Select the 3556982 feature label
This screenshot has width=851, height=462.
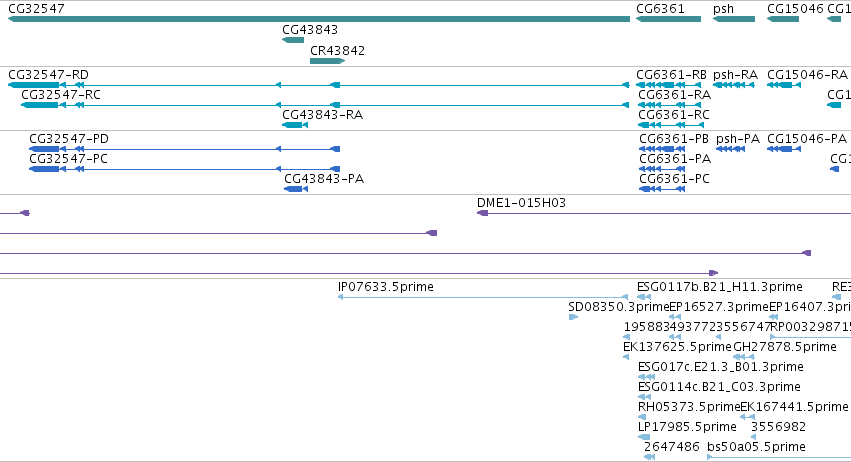[778, 427]
